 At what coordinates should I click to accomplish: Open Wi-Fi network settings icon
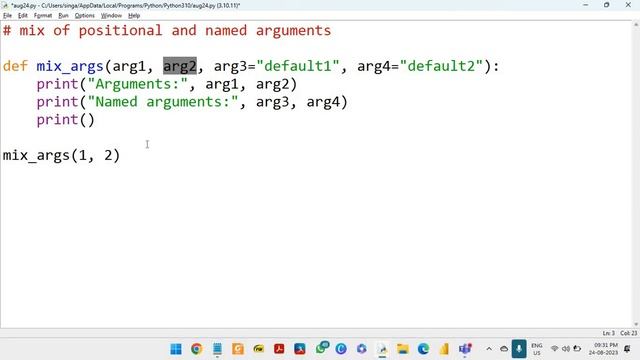pos(554,349)
